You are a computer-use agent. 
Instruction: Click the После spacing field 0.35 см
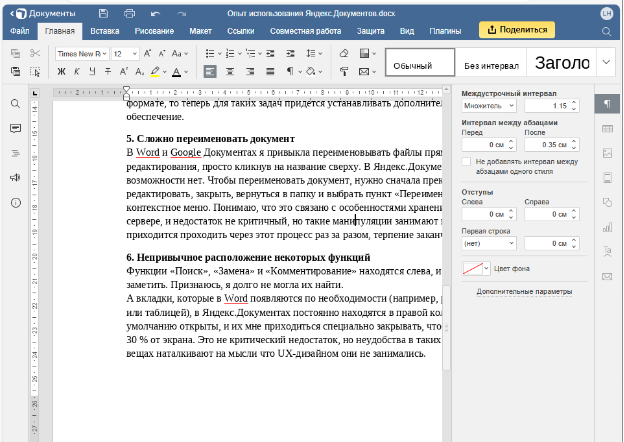pos(552,145)
